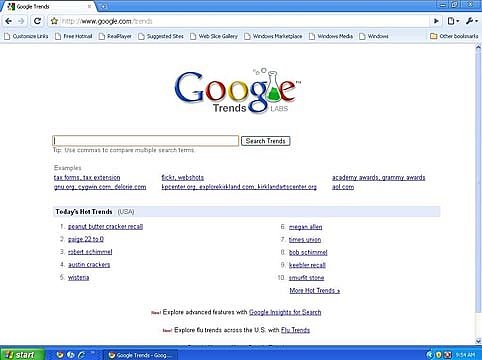Viewport: 482px width, 360px height.
Task: Close the Google Trends tab
Action: tap(89, 6)
